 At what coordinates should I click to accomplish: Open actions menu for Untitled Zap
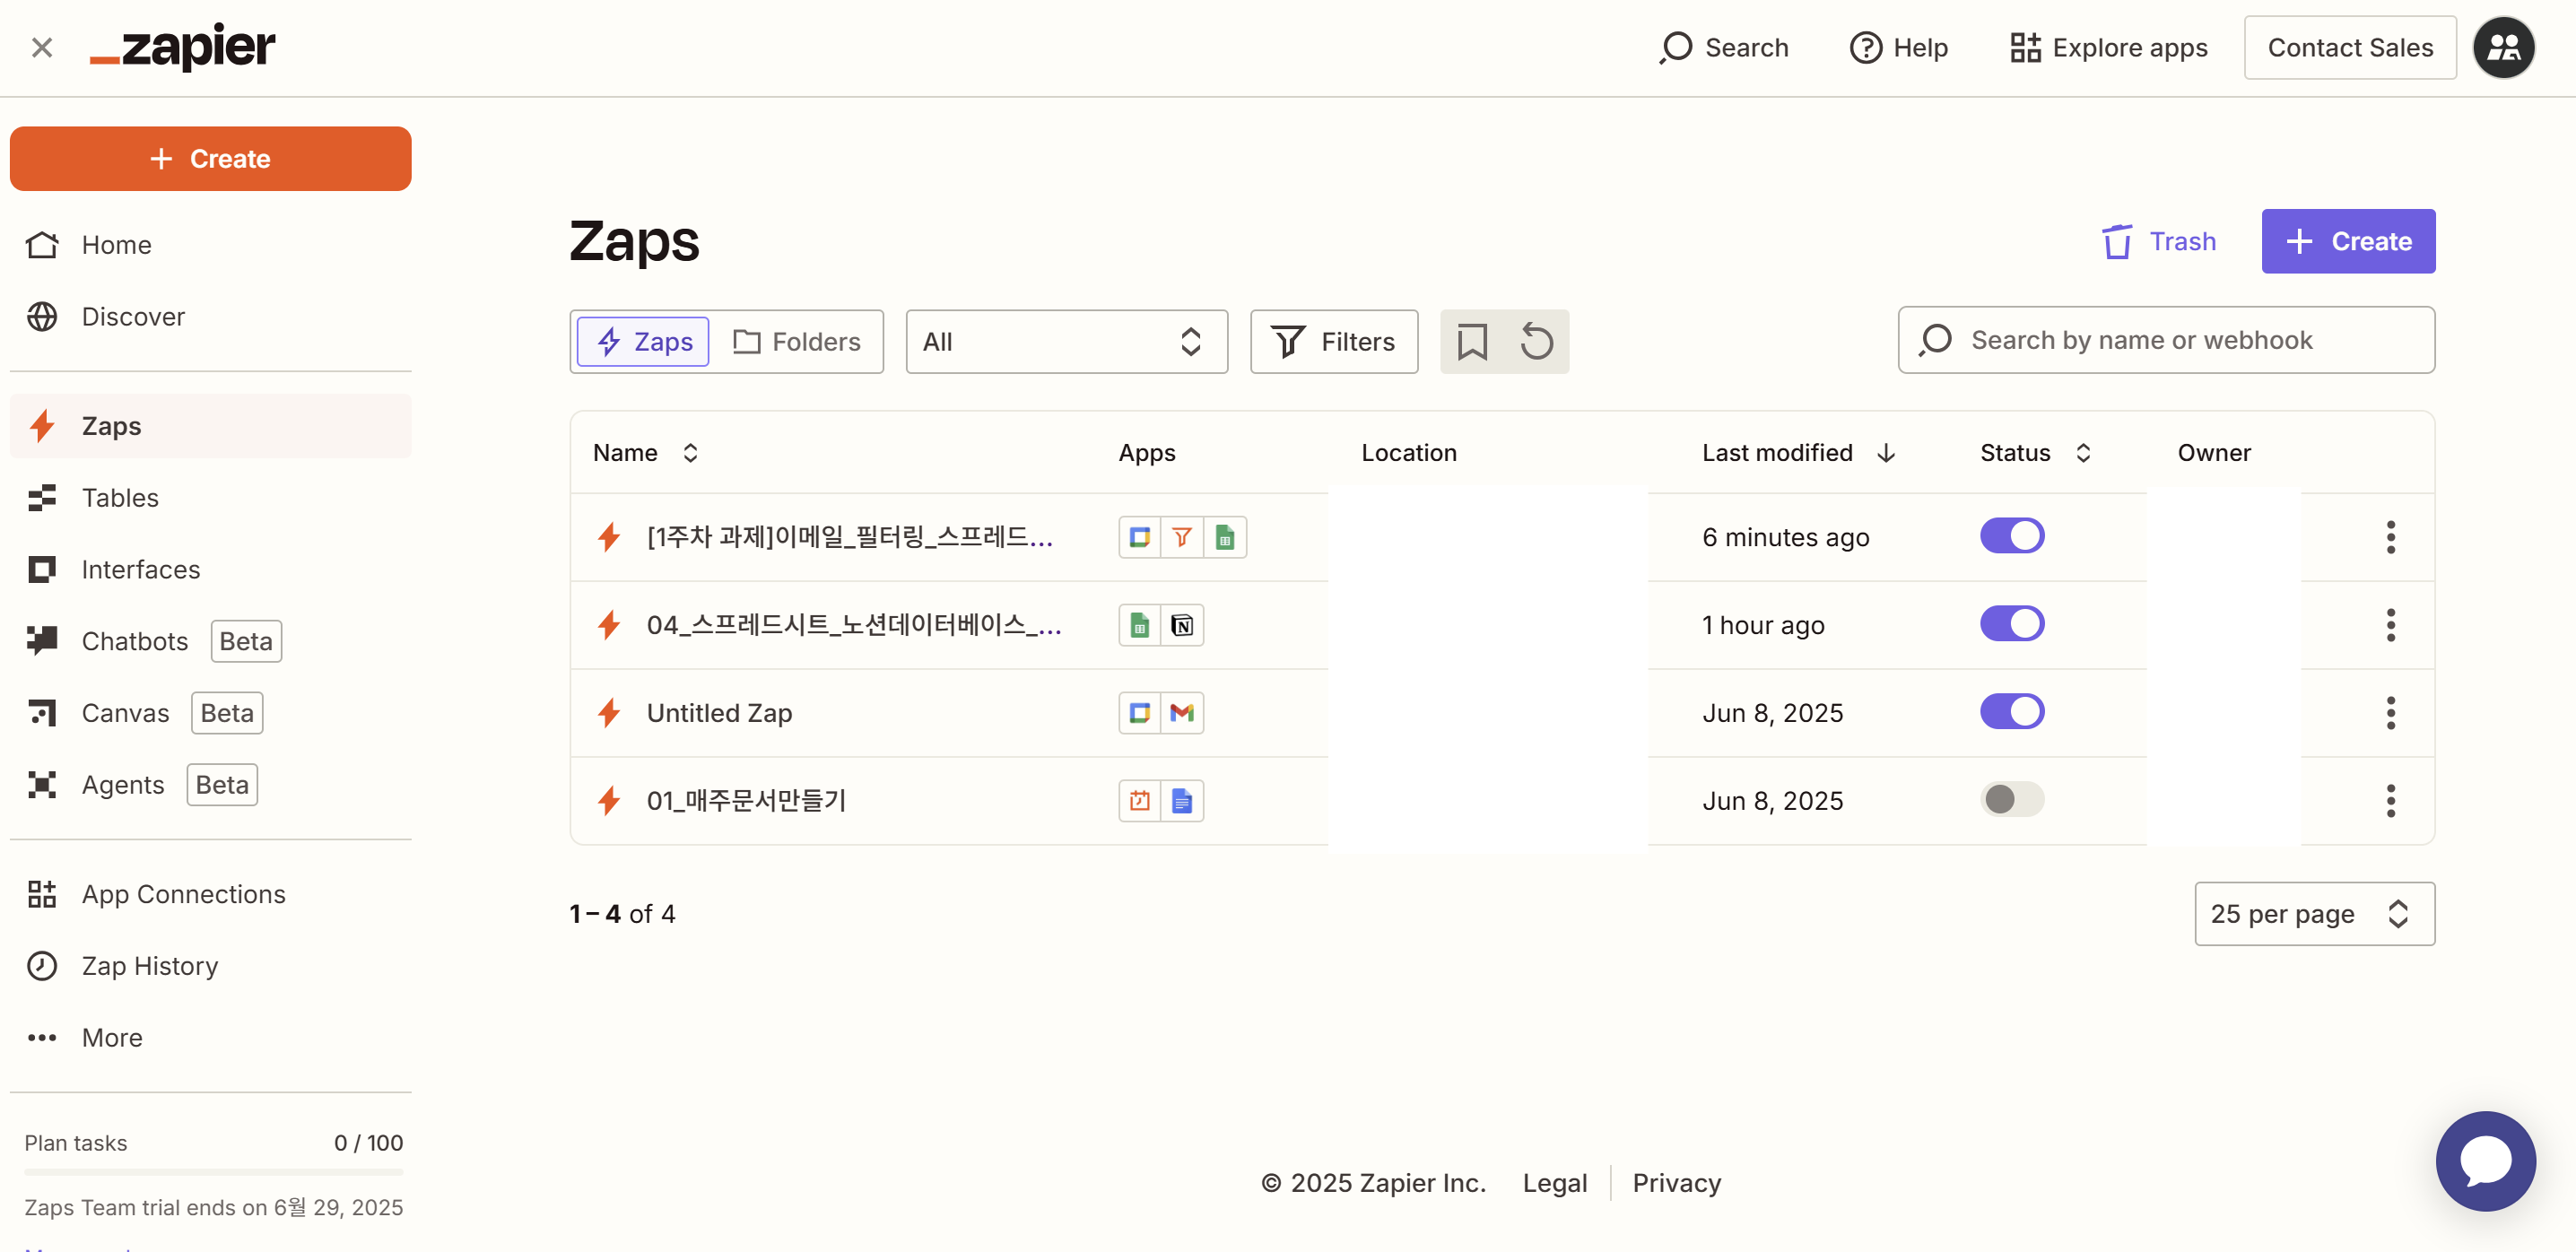[x=2390, y=713]
